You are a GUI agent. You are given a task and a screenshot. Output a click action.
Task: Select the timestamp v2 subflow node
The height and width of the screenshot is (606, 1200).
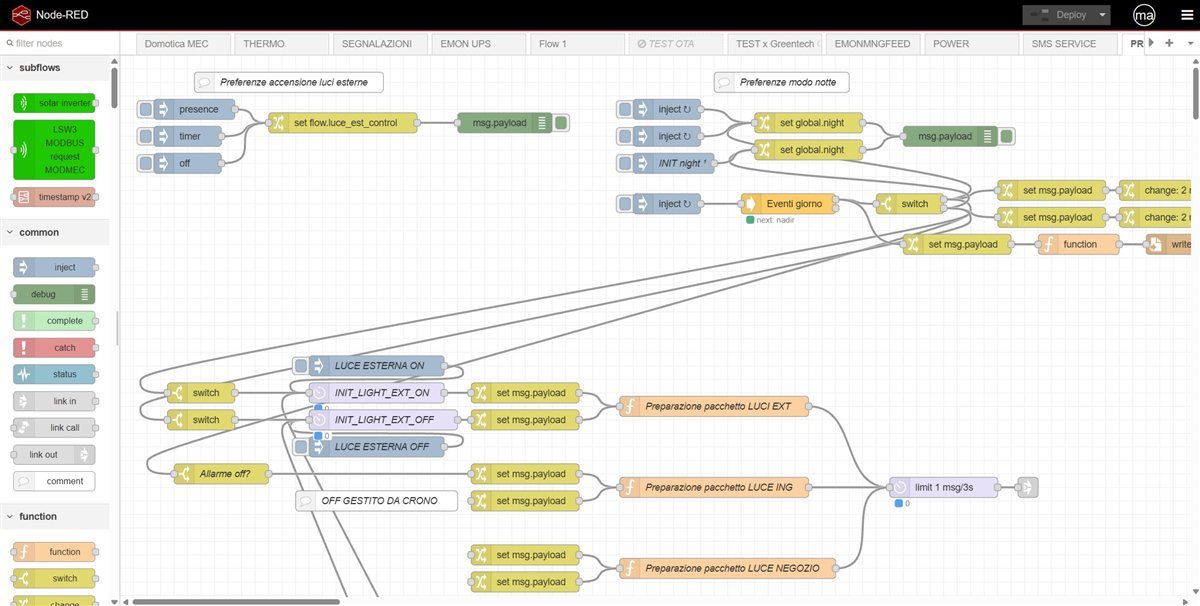point(55,196)
